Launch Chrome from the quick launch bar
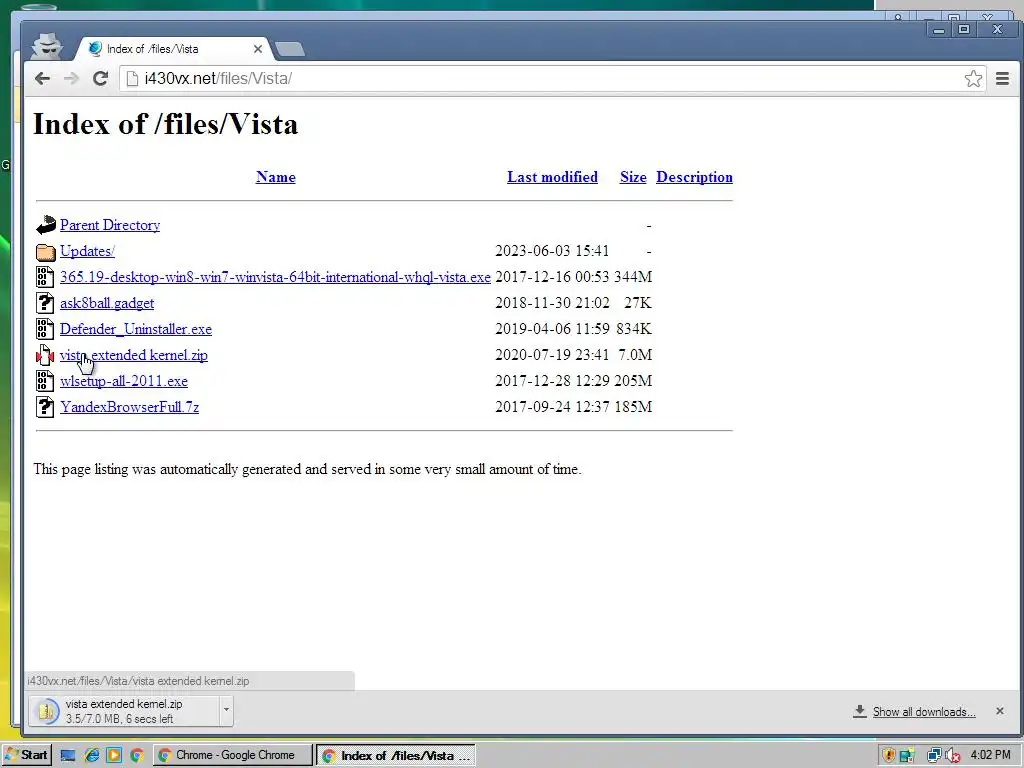The width and height of the screenshot is (1024, 768). point(136,756)
